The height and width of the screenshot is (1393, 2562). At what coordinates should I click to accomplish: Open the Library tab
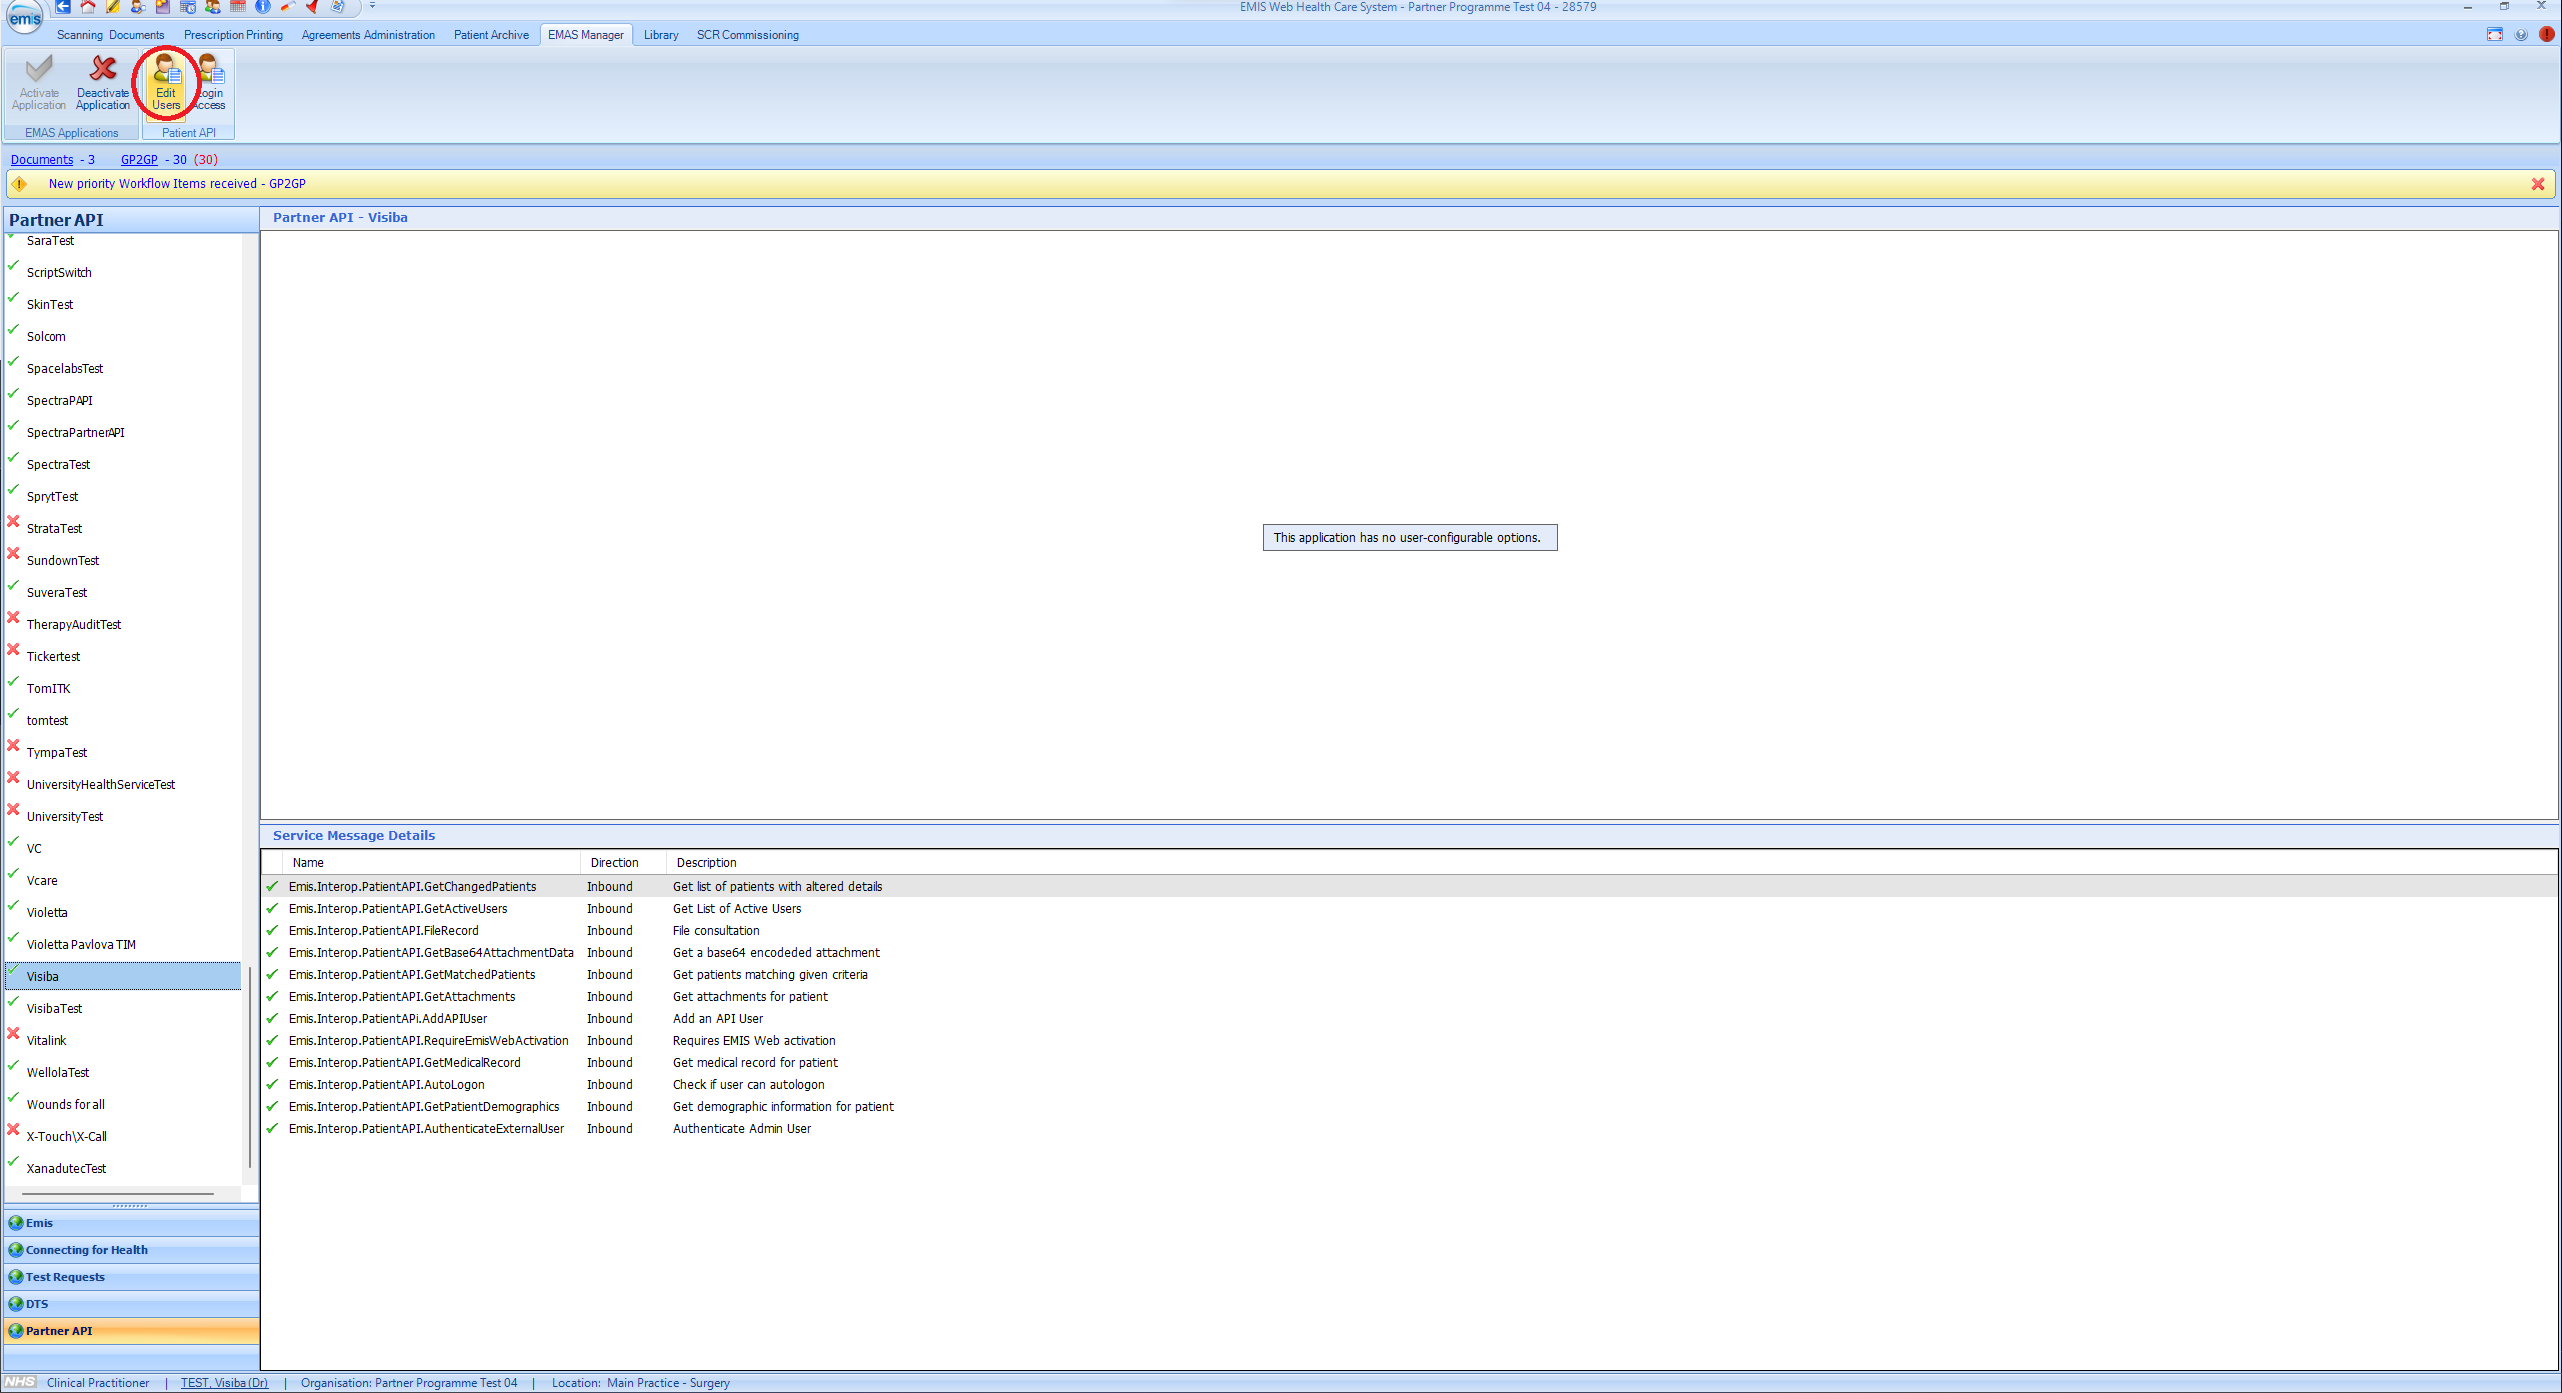(x=661, y=35)
